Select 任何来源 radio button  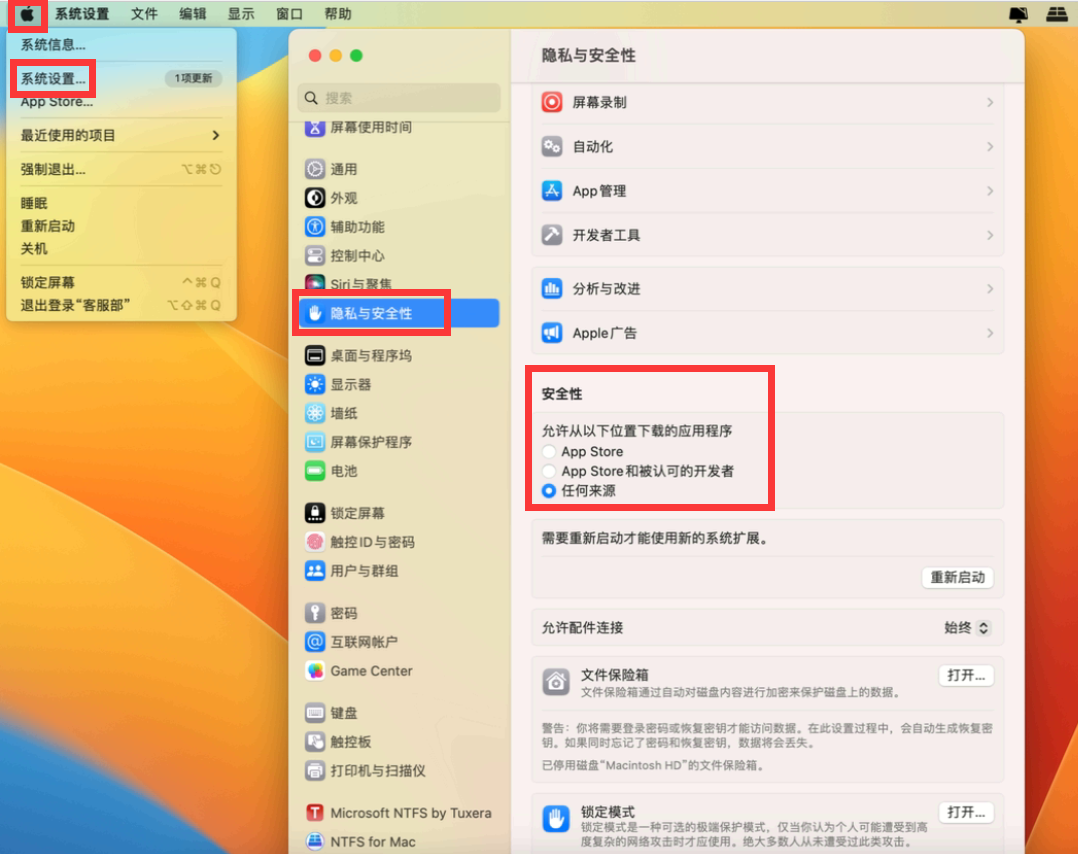point(548,491)
